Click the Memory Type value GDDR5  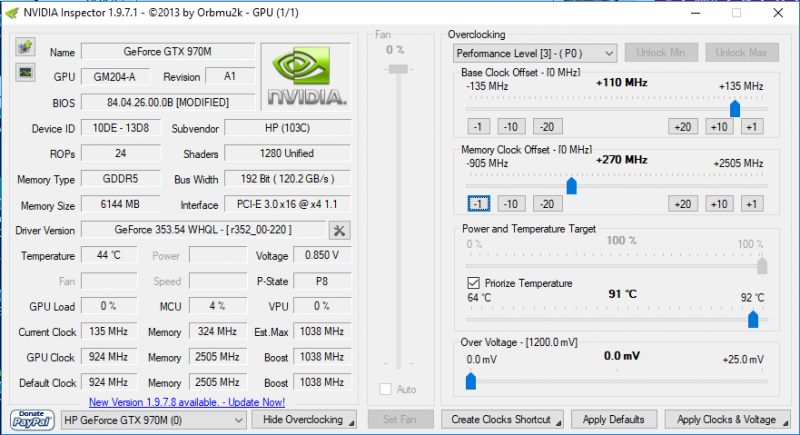click(x=121, y=179)
